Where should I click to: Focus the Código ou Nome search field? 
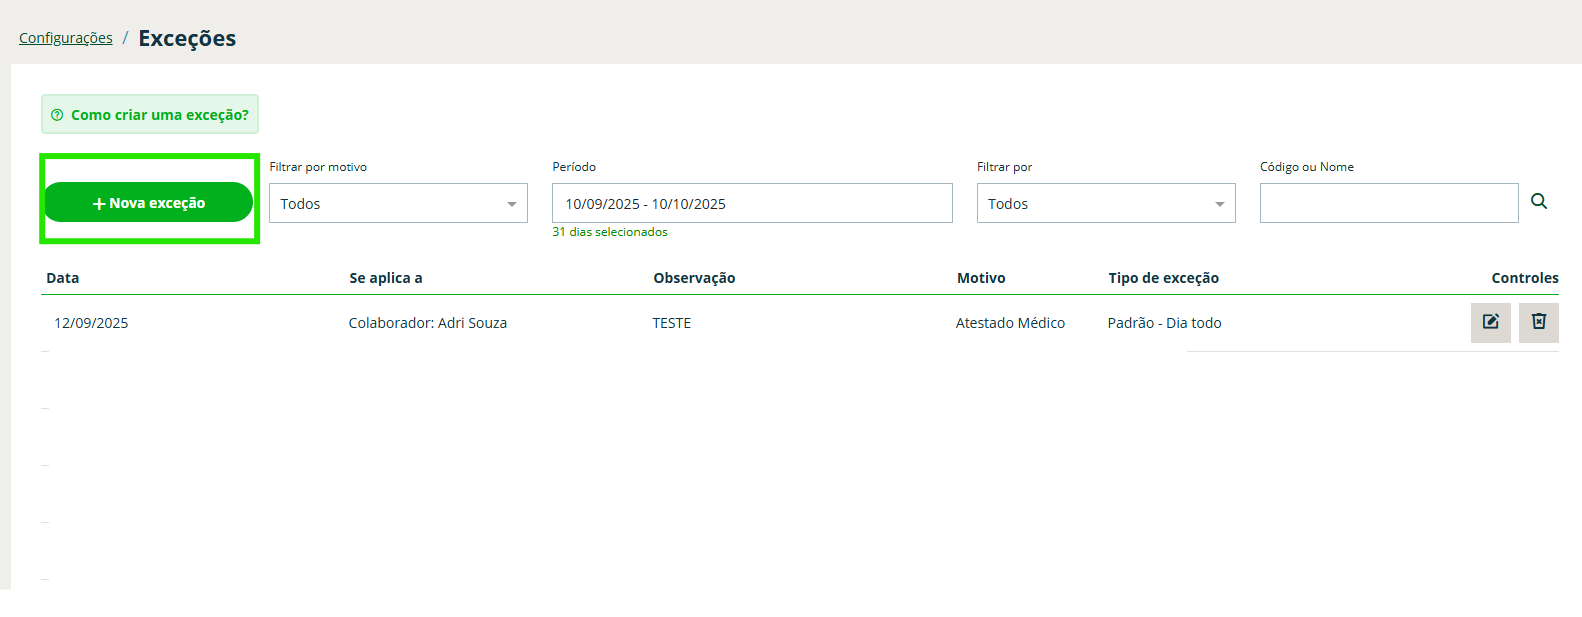(x=1388, y=204)
